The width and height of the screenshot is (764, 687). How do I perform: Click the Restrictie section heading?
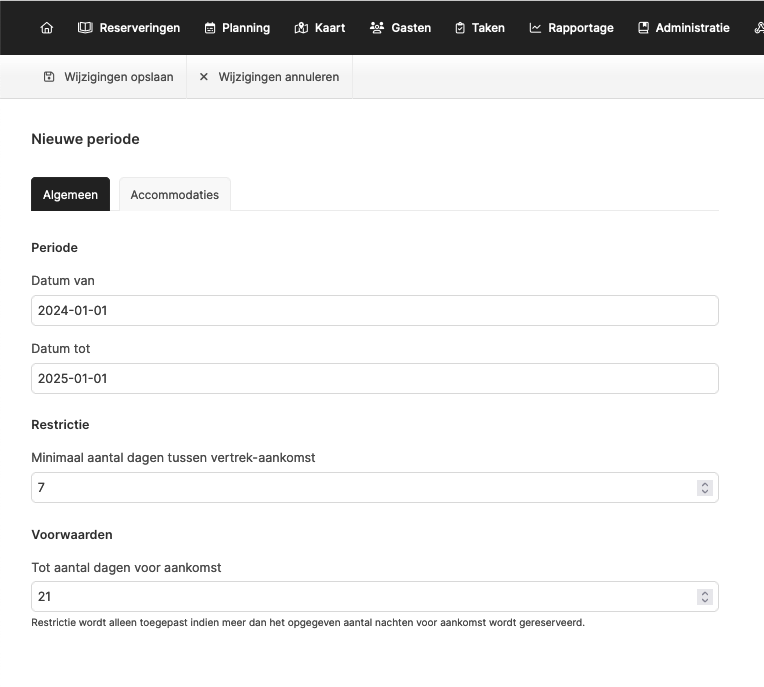[x=60, y=425]
